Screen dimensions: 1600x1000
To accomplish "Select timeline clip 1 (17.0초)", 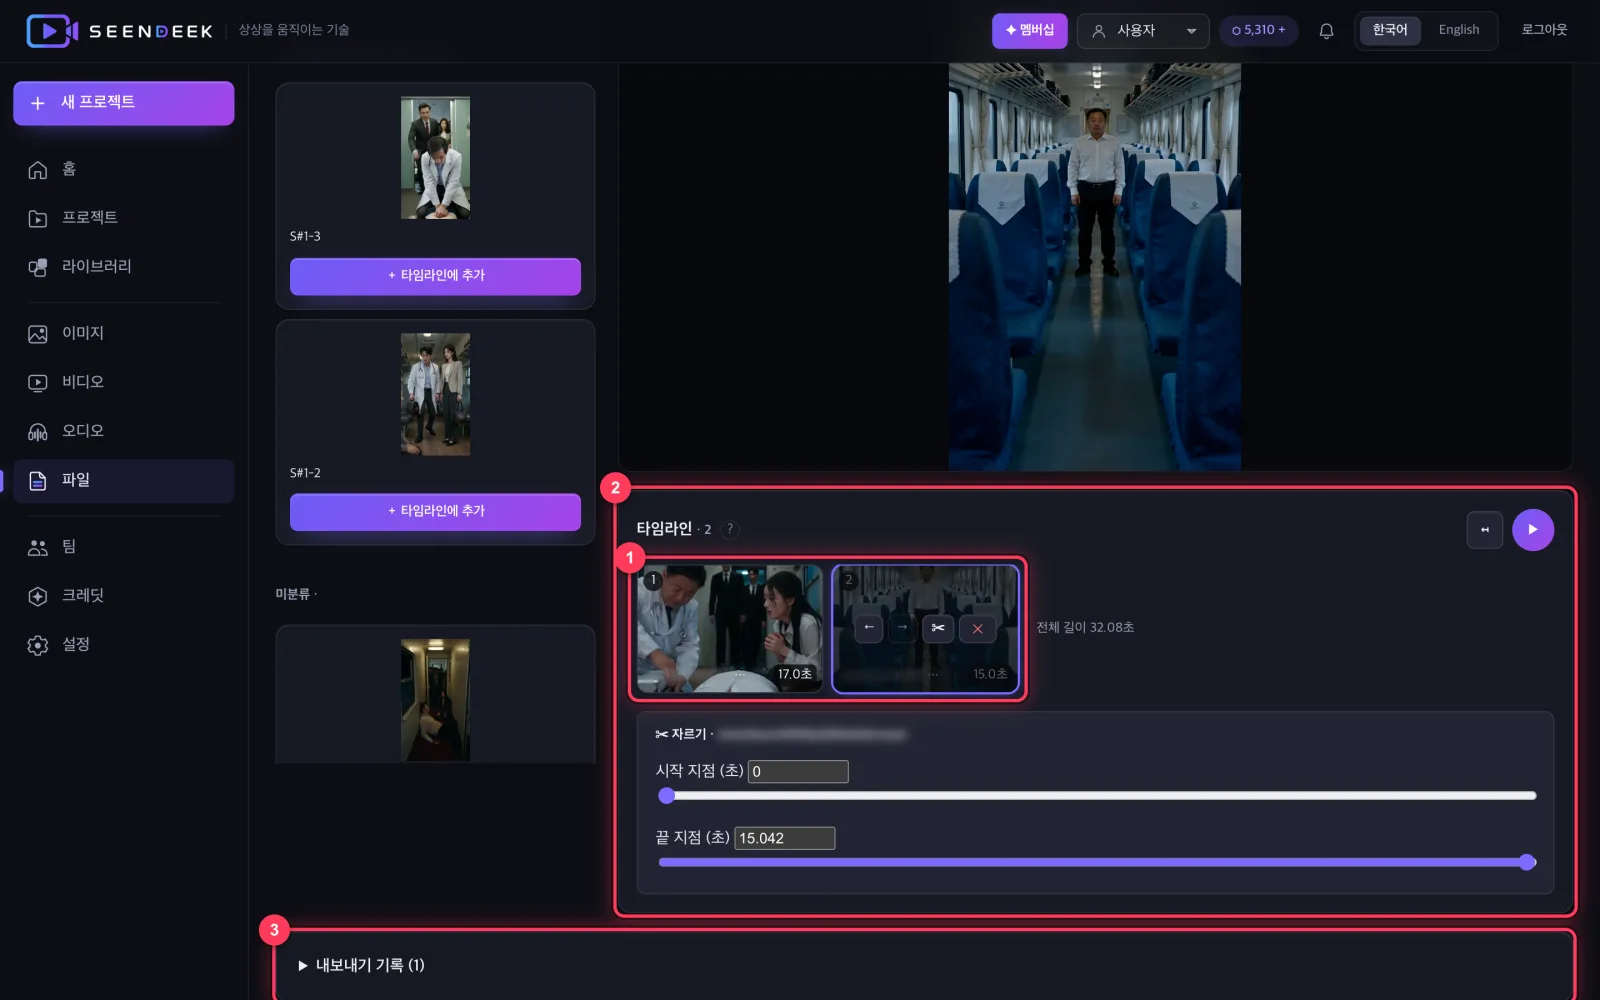I will coord(729,628).
